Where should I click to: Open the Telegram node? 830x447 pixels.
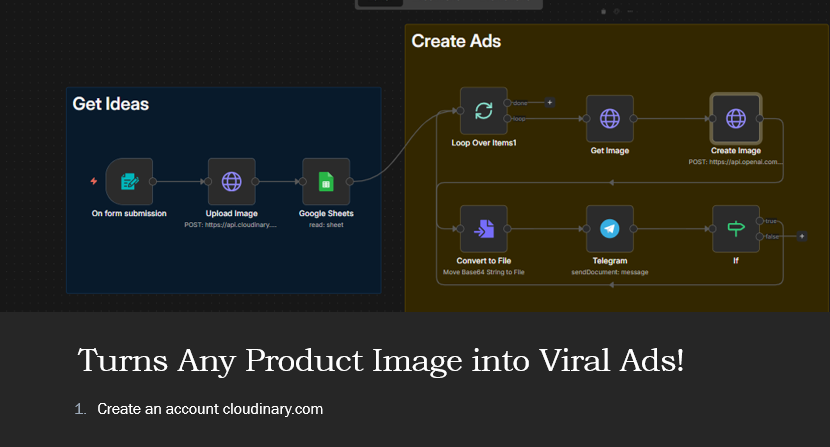(610, 229)
